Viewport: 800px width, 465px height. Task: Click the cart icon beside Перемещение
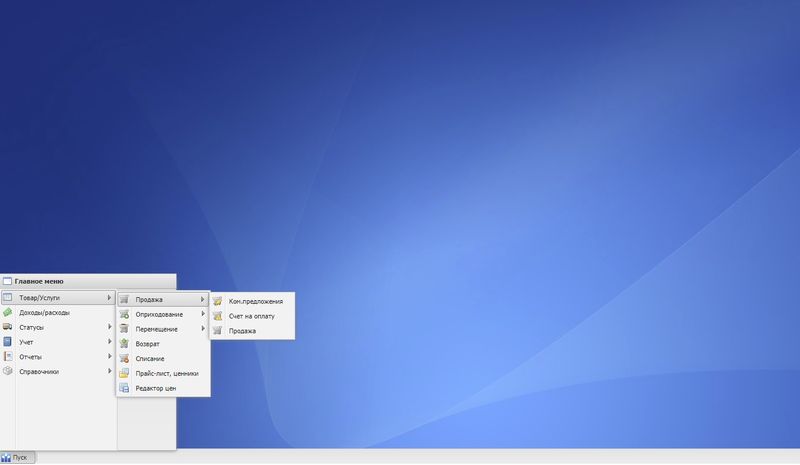(x=124, y=329)
